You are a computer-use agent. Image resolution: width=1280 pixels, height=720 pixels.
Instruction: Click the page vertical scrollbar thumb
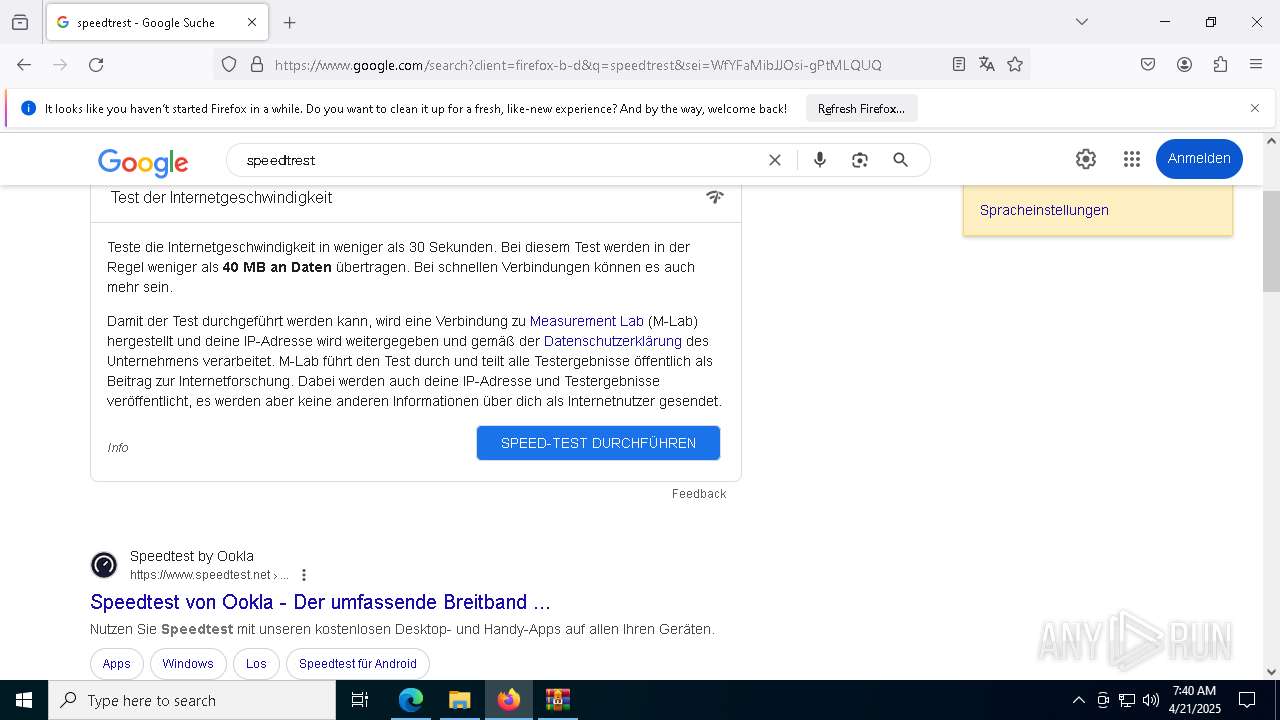(x=1272, y=239)
